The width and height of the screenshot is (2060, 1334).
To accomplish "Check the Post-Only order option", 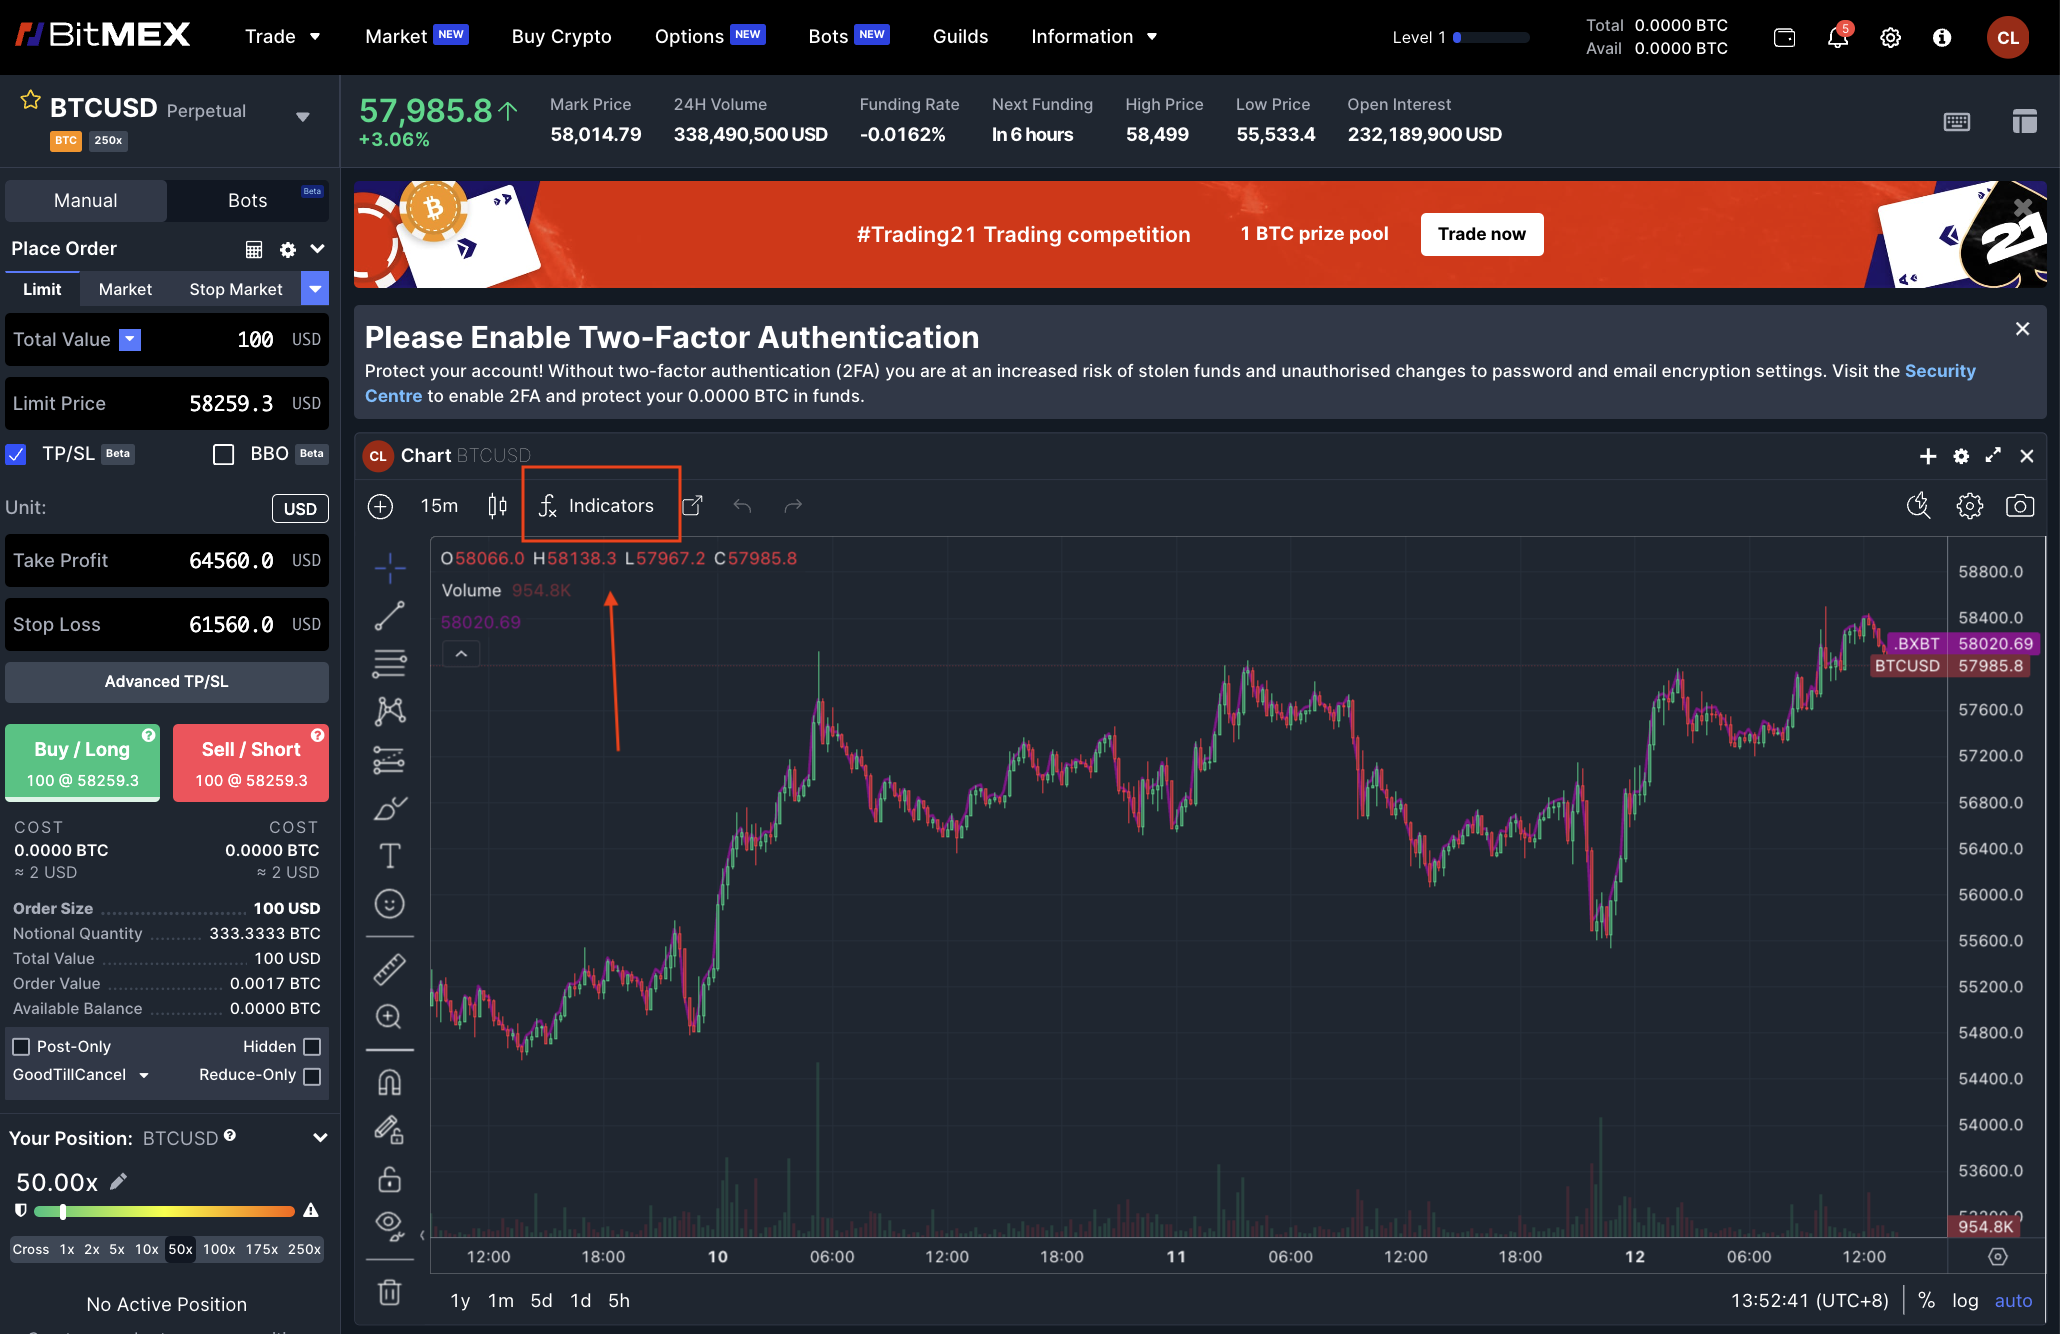I will tap(21, 1046).
